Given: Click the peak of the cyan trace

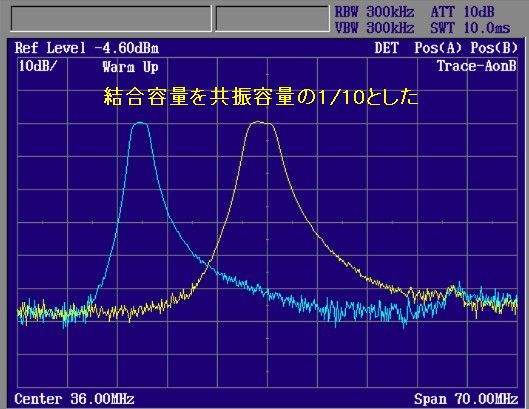Looking at the screenshot, I should coord(141,123).
